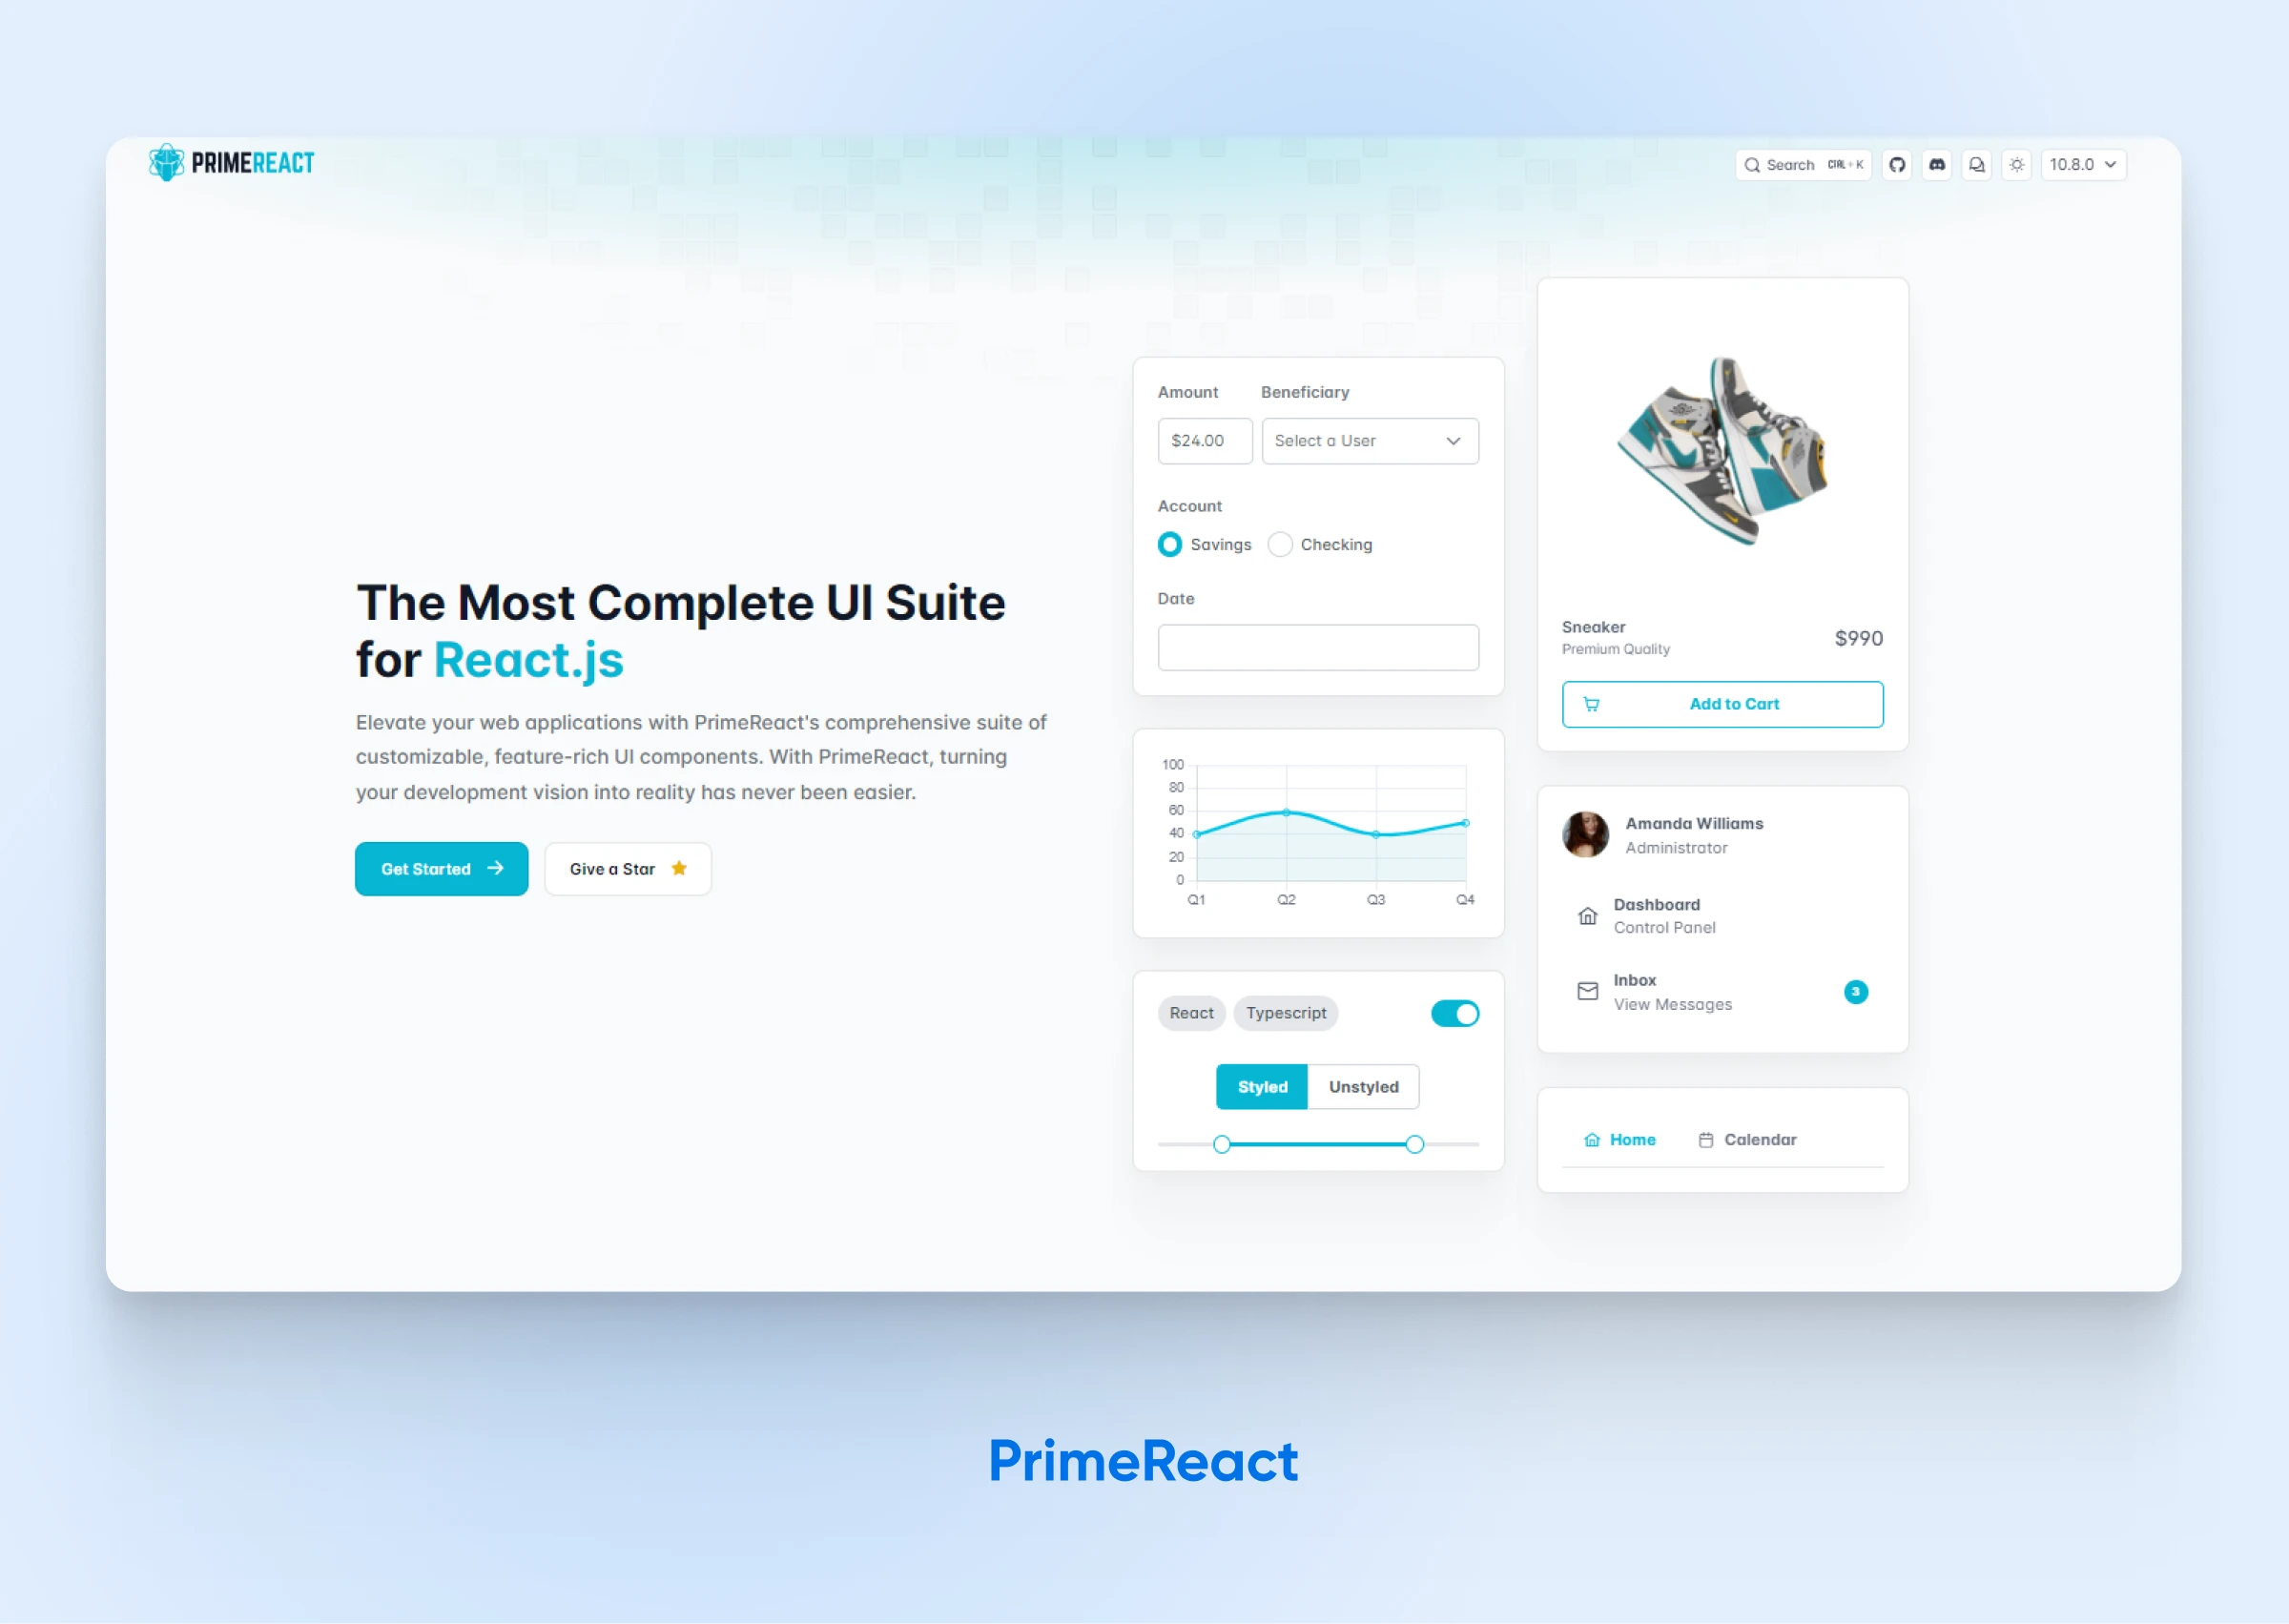2289x1624 pixels.
Task: Switch to the Styled tab
Action: pyautogui.click(x=1264, y=1086)
